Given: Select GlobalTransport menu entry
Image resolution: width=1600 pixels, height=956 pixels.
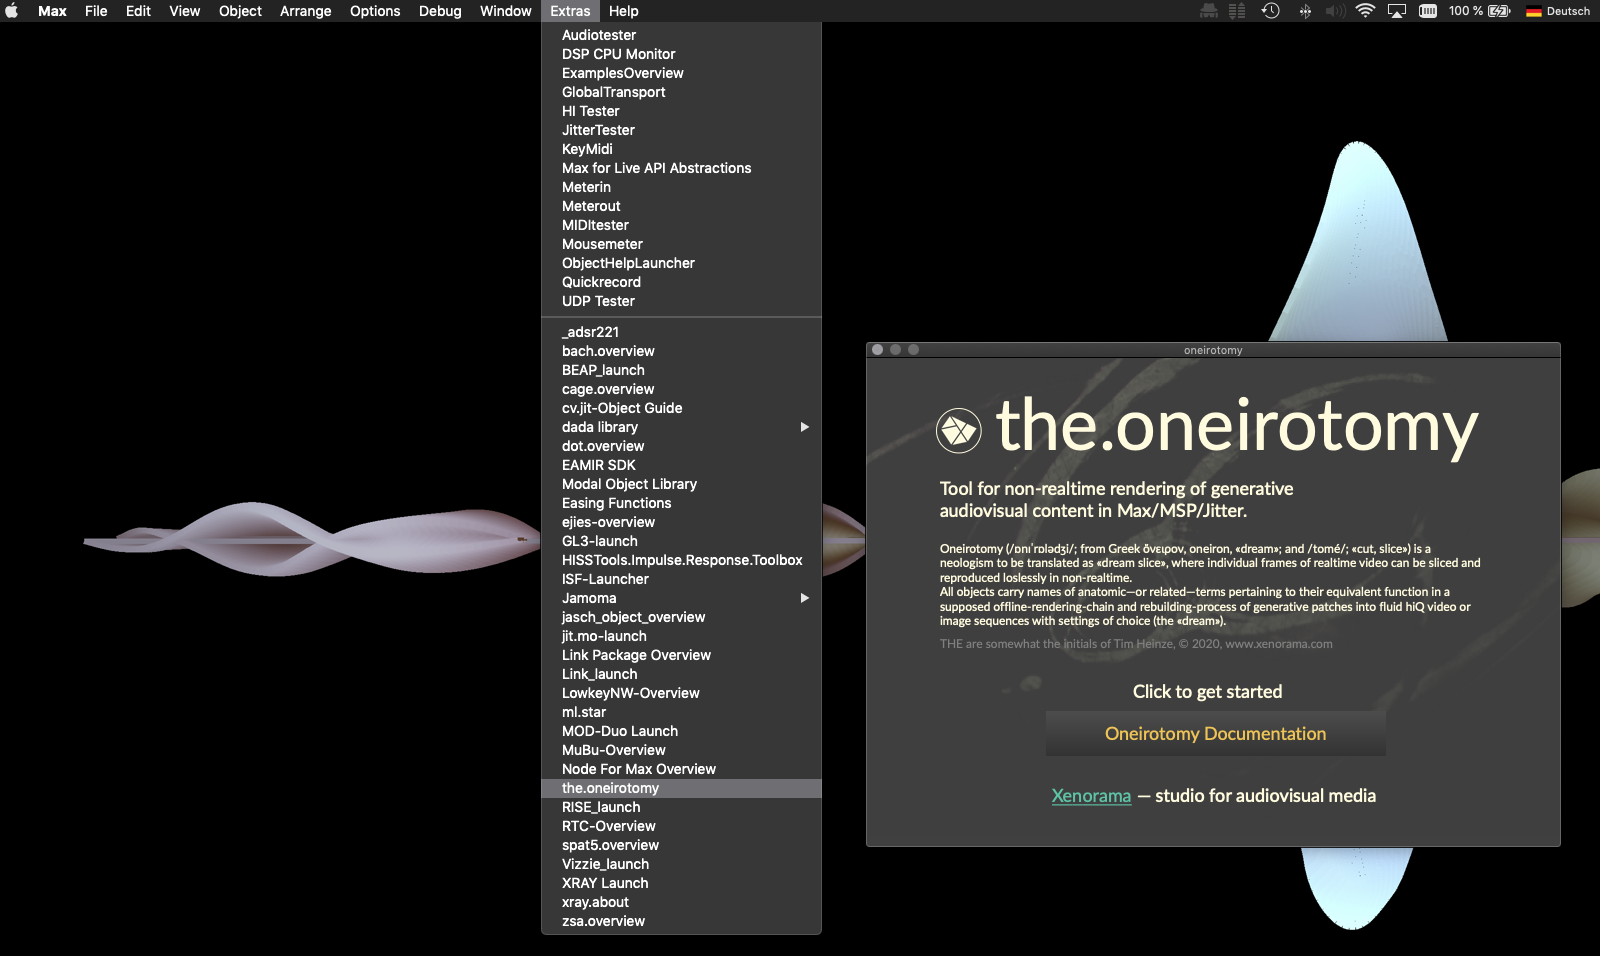Looking at the screenshot, I should 681,92.
